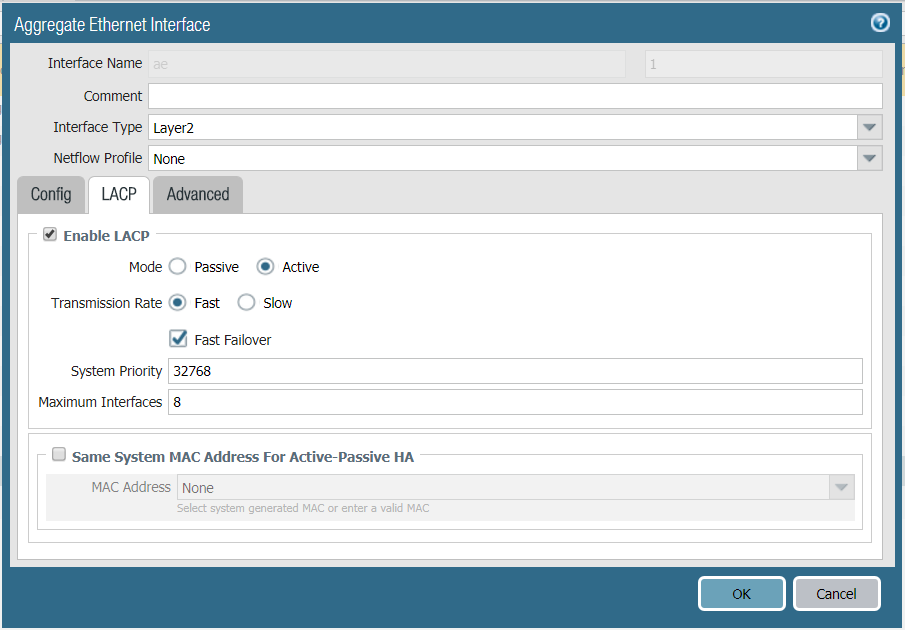Select Passive LACP mode
This screenshot has height=630, width=905.
click(x=177, y=267)
